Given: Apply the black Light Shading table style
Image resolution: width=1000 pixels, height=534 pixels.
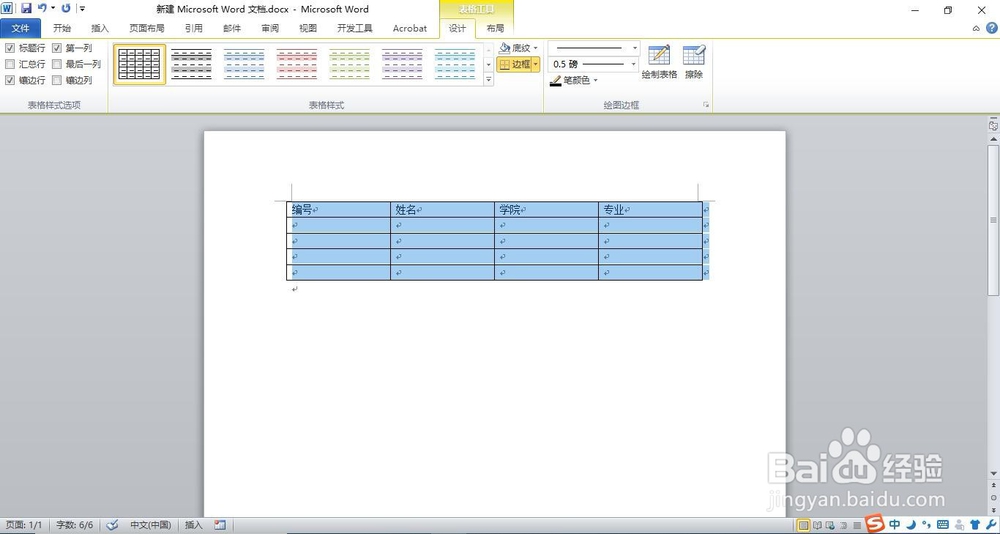Looking at the screenshot, I should click(x=192, y=64).
